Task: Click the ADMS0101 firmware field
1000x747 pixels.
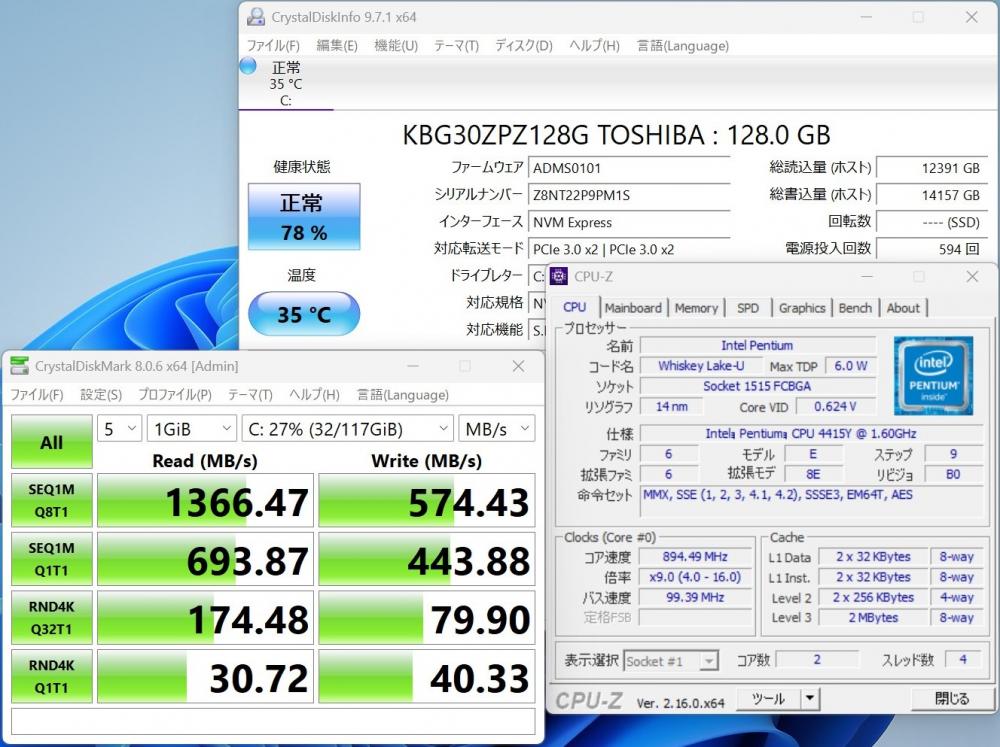Action: click(629, 168)
